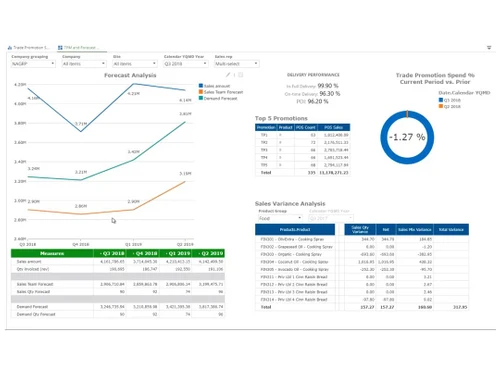Open the Sales rep Multi-select dropdown
Screen dimensions: 500x375
click(x=236, y=64)
